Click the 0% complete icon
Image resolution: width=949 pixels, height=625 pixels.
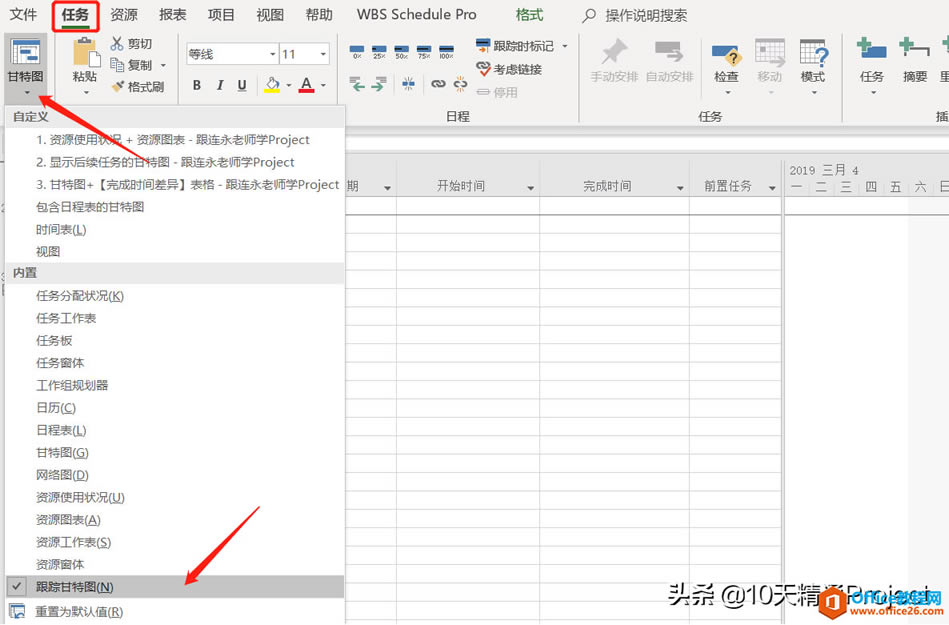click(x=357, y=50)
